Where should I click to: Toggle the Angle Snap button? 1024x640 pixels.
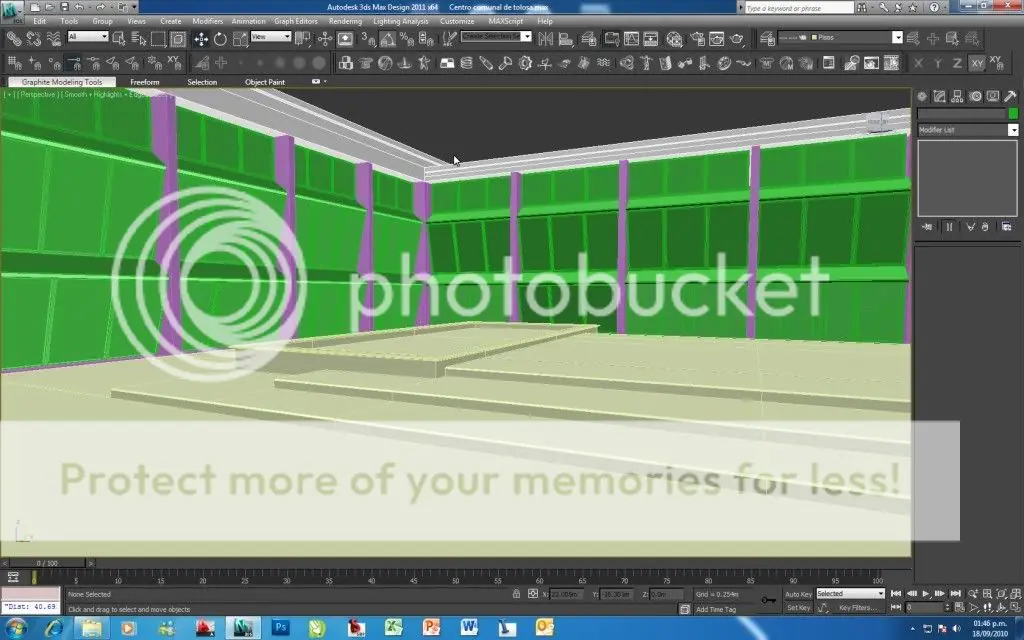[388, 39]
